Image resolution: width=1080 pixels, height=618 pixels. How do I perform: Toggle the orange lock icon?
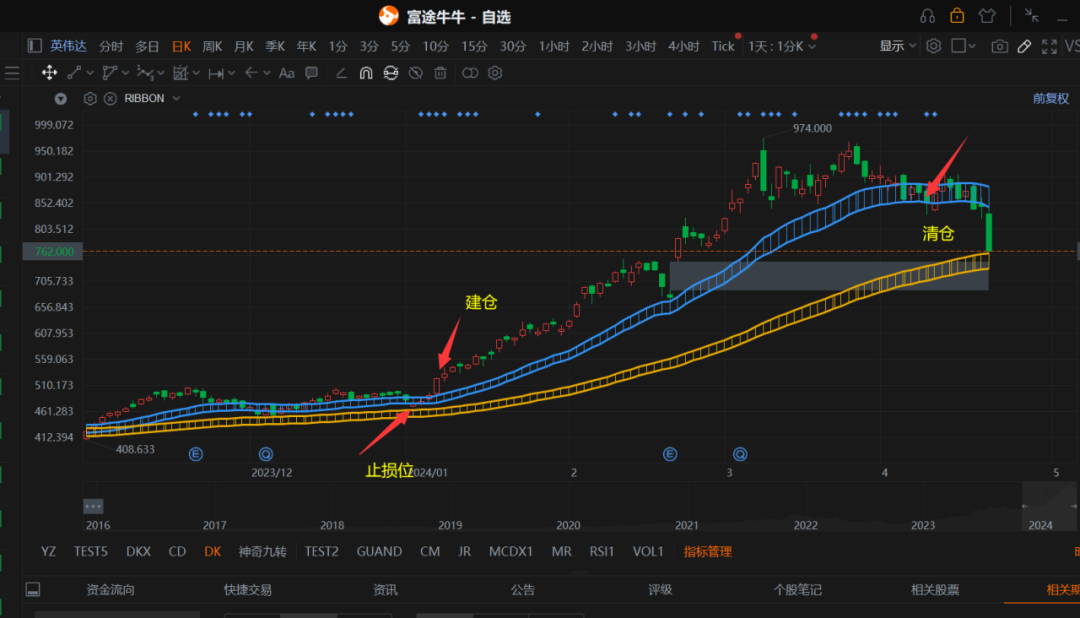pyautogui.click(x=957, y=16)
